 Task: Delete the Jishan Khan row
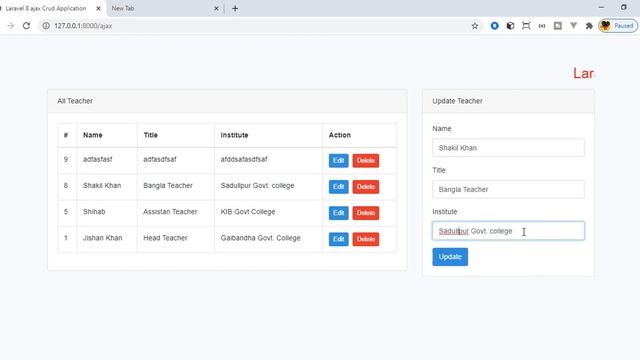366,239
